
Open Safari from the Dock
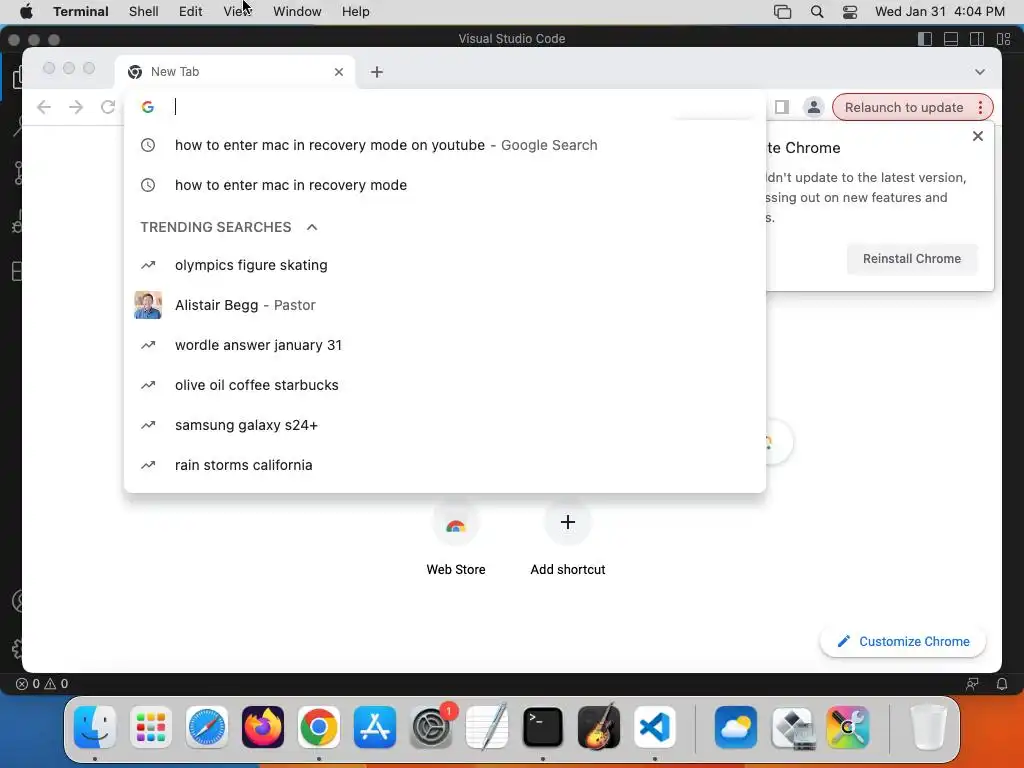[x=207, y=727]
